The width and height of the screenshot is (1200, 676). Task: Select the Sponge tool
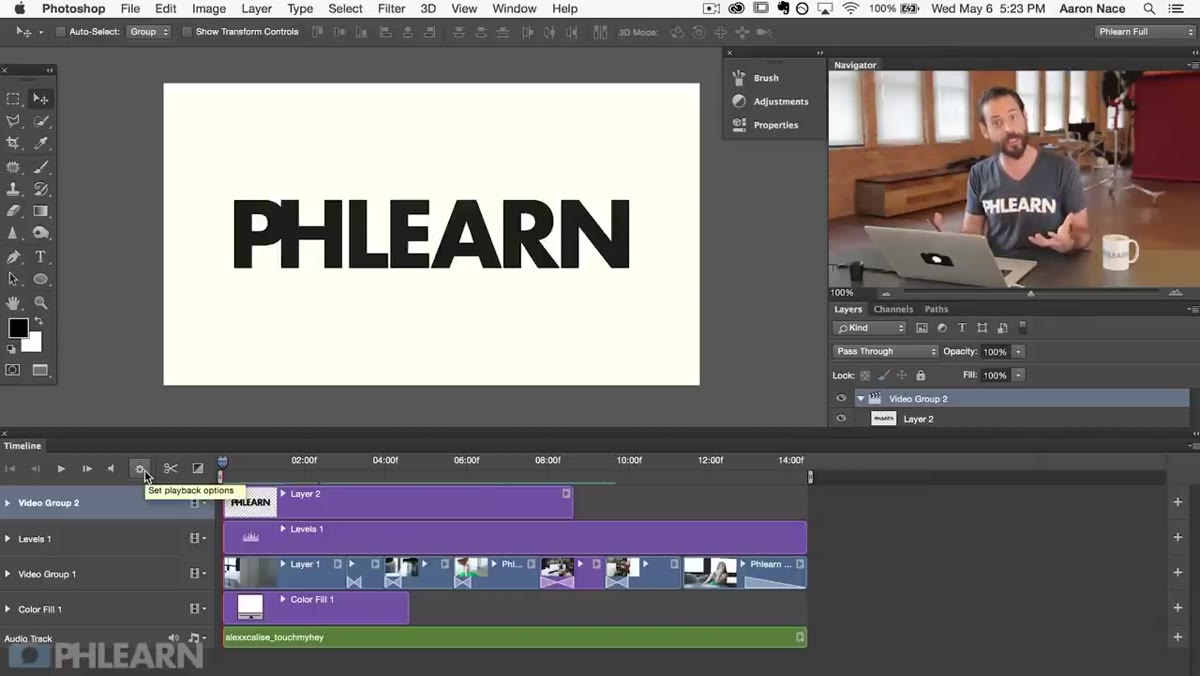click(41, 233)
